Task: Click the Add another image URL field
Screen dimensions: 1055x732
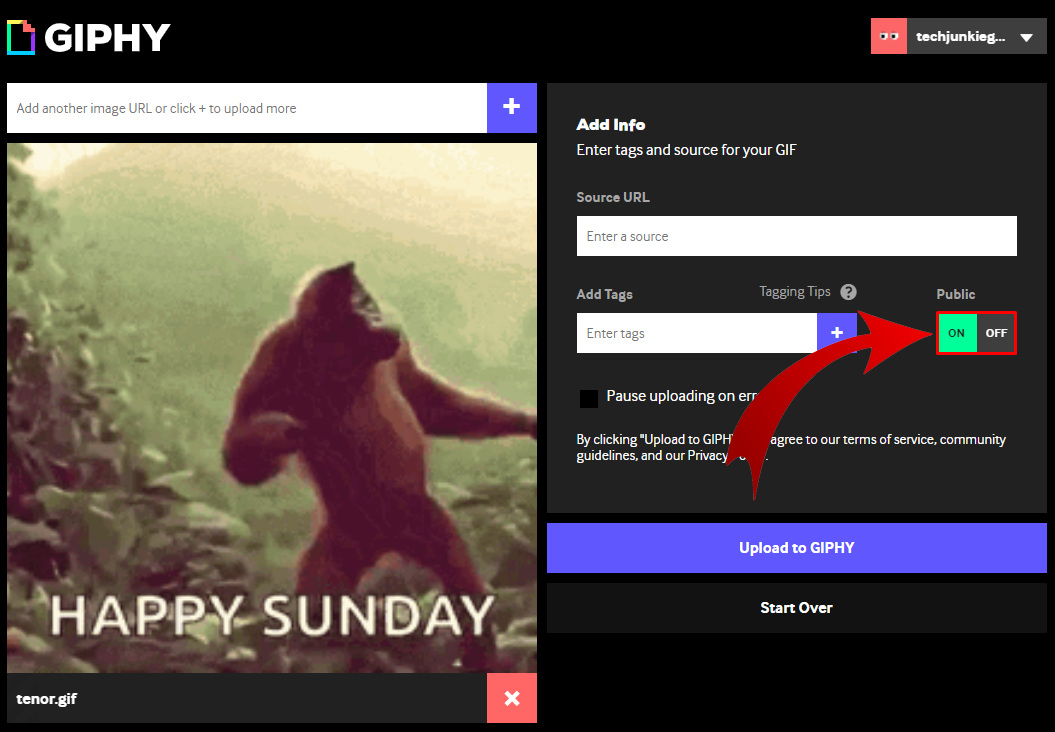Action: [x=247, y=108]
